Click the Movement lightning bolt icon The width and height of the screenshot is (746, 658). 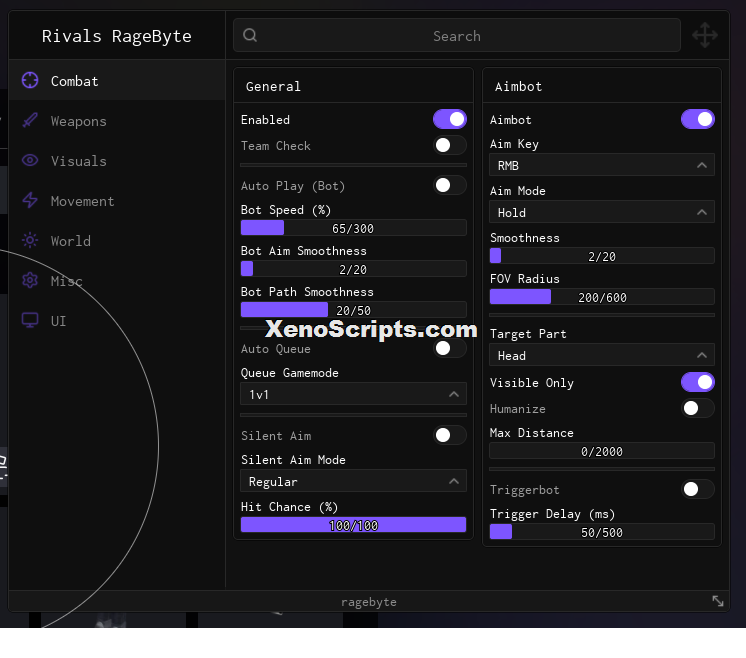(x=30, y=200)
